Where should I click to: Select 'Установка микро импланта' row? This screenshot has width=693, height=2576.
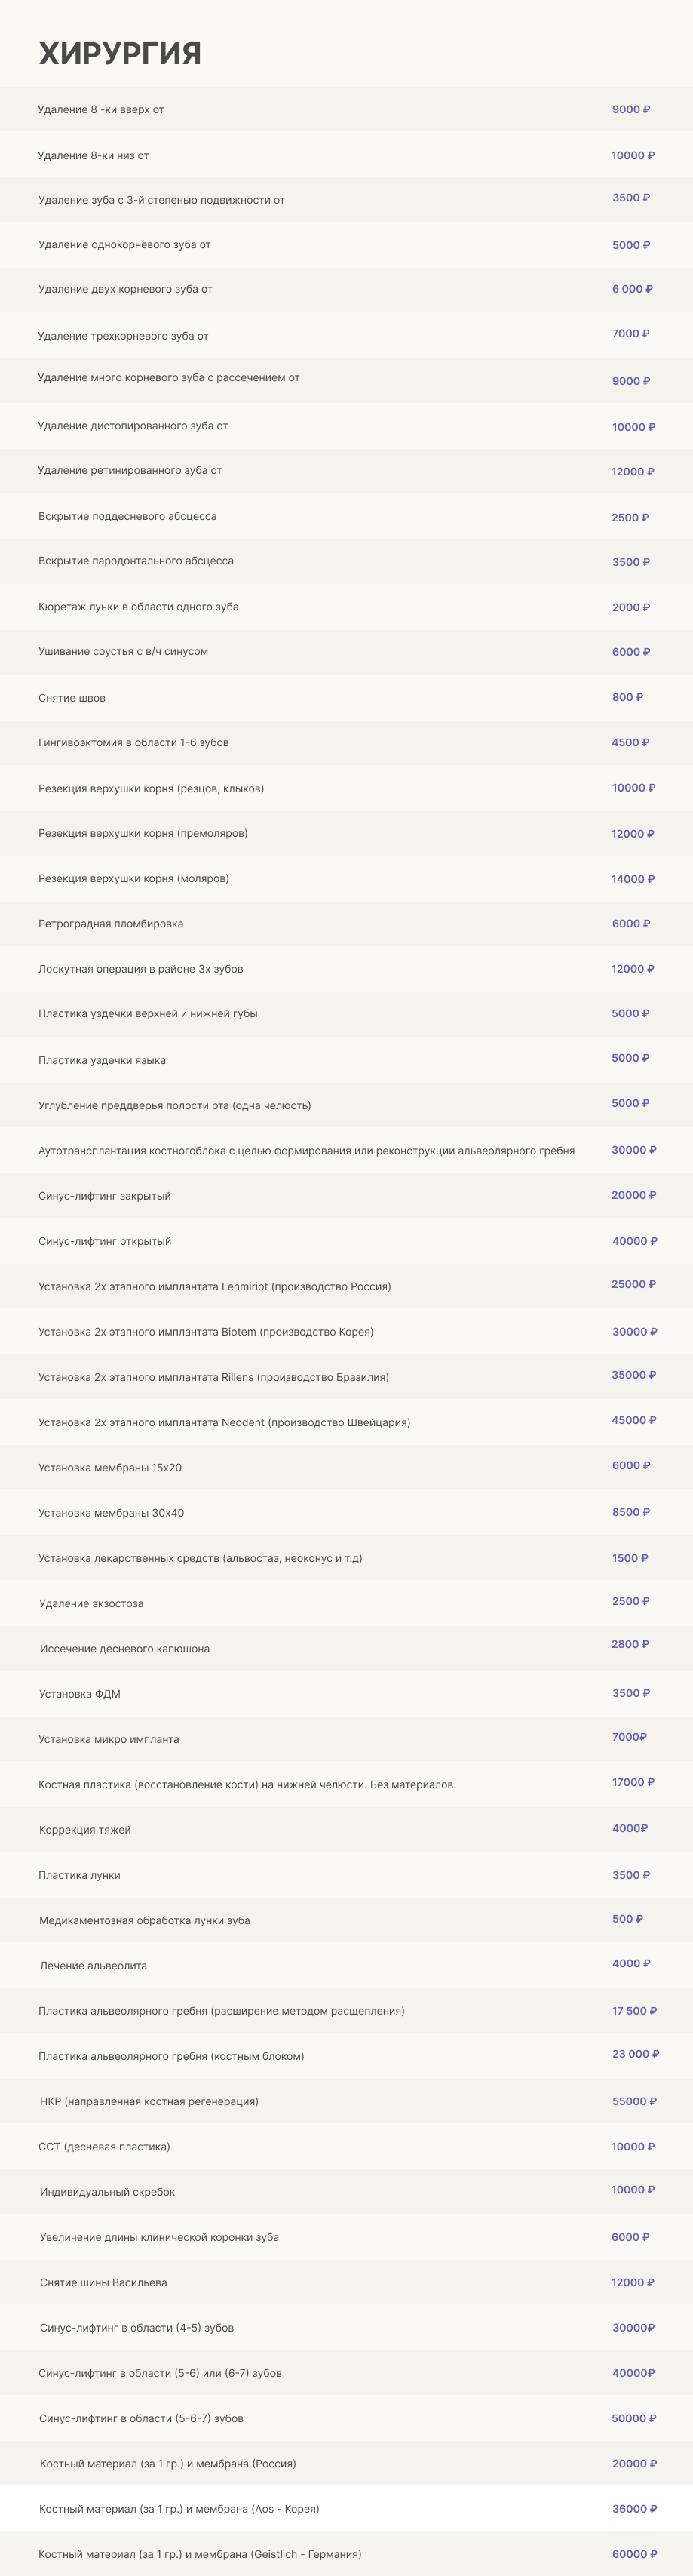tap(108, 1739)
